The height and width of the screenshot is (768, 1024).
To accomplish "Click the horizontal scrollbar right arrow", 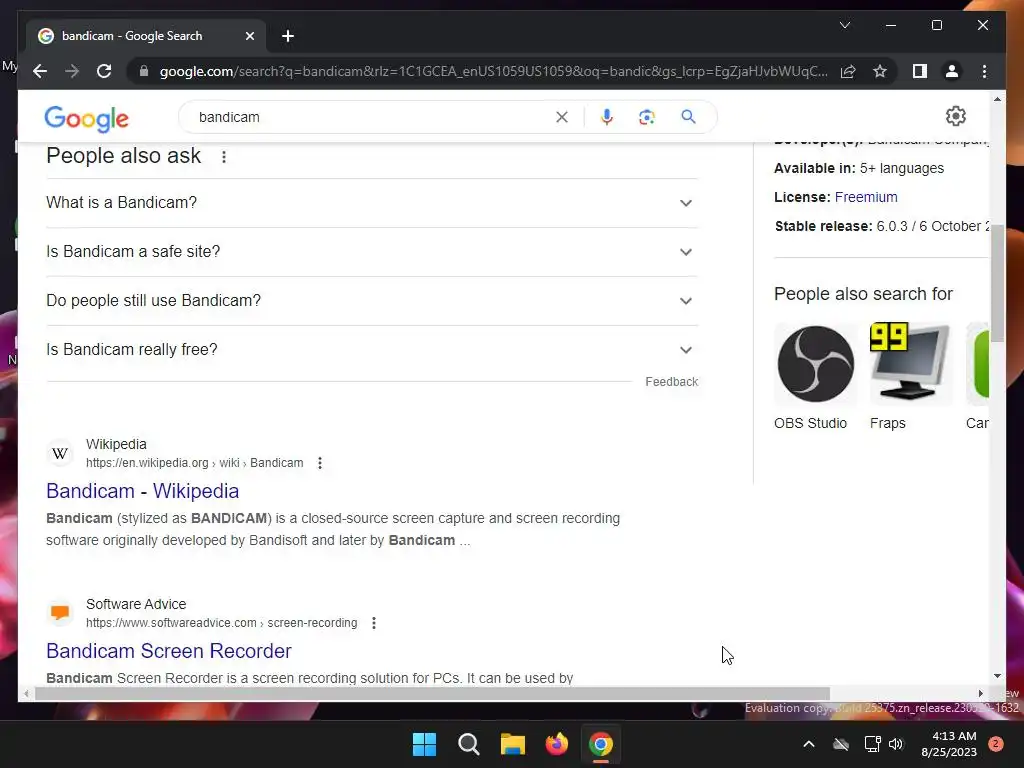I will click(980, 694).
